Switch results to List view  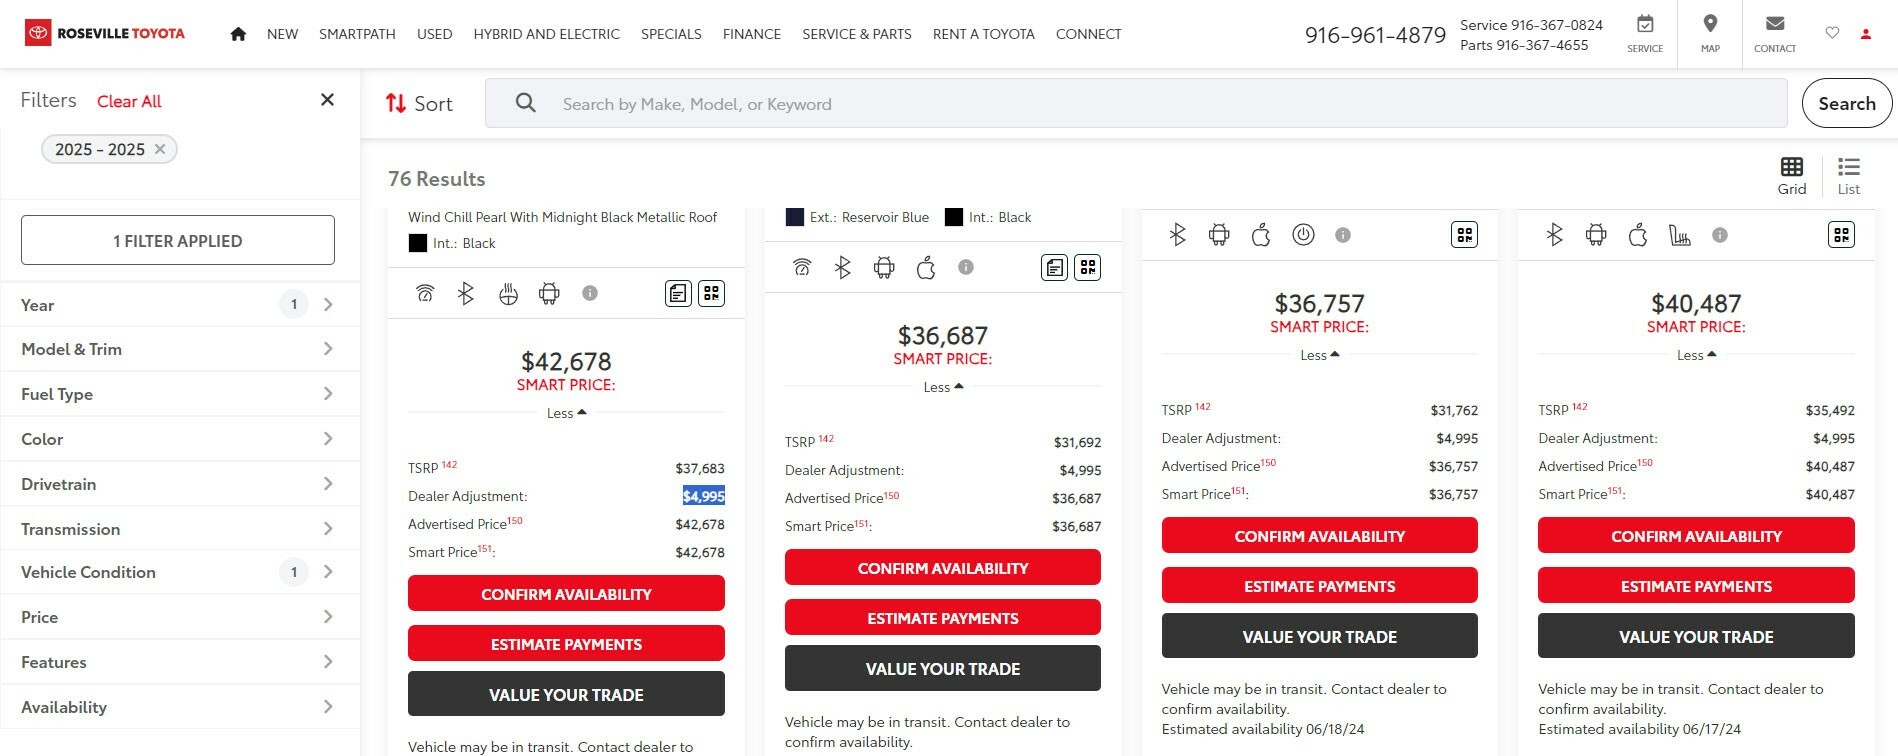pyautogui.click(x=1848, y=175)
